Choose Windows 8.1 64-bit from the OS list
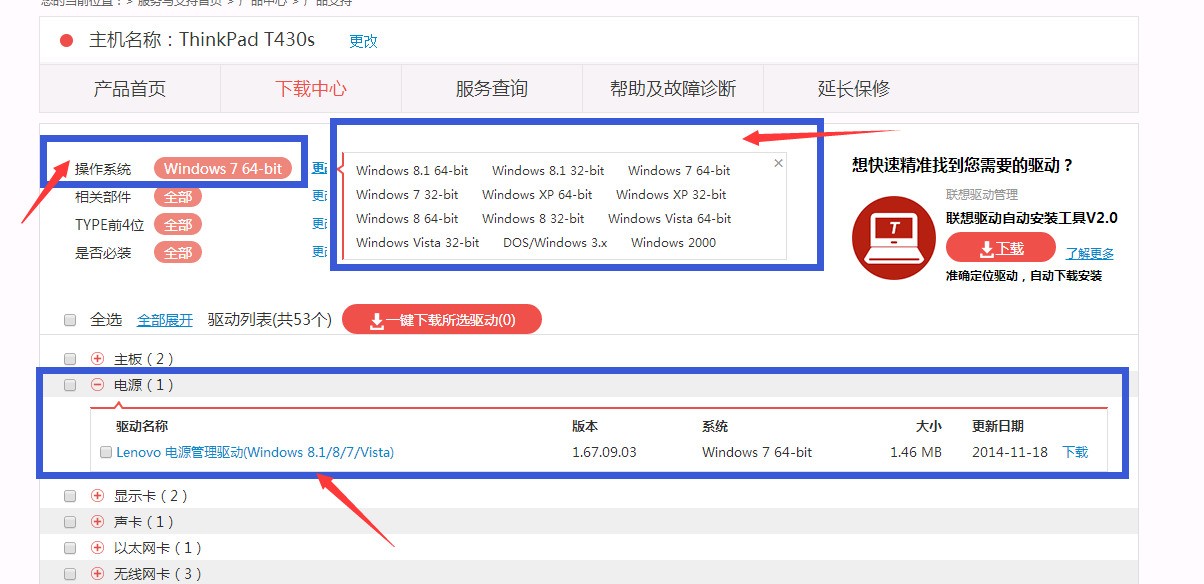Image resolution: width=1204 pixels, height=584 pixels. [x=412, y=170]
